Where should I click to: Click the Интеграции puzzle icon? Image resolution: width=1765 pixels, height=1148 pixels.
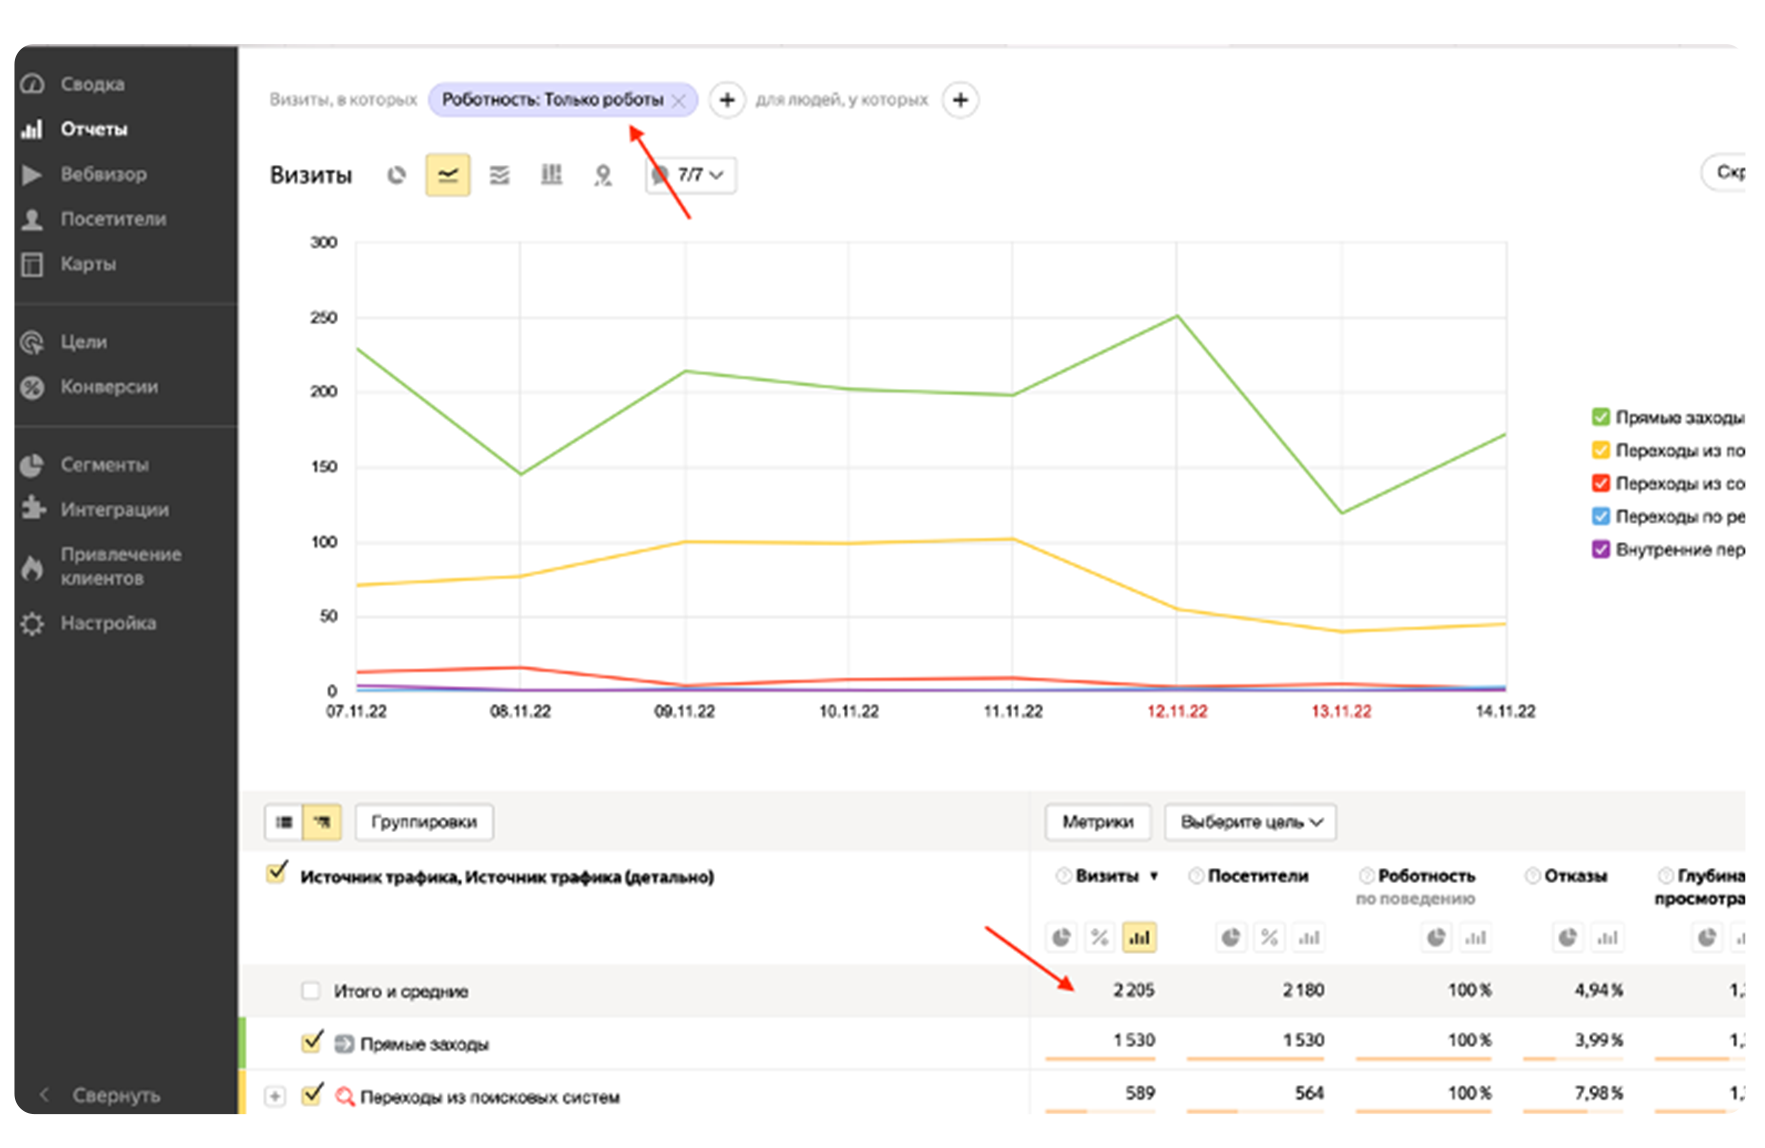click(x=33, y=509)
